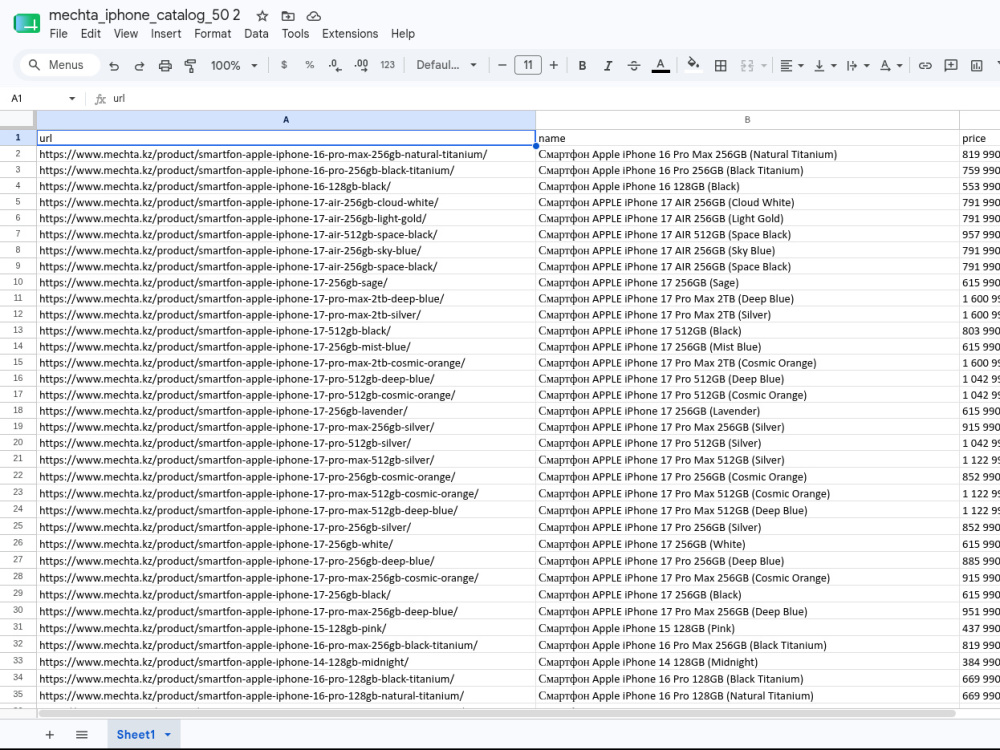Toggle strikethrough formatting
Image resolution: width=1000 pixels, height=750 pixels.
[x=633, y=65]
